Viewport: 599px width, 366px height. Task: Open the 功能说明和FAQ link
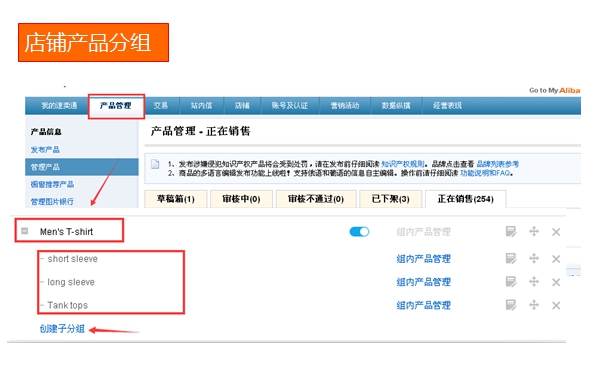coord(485,173)
